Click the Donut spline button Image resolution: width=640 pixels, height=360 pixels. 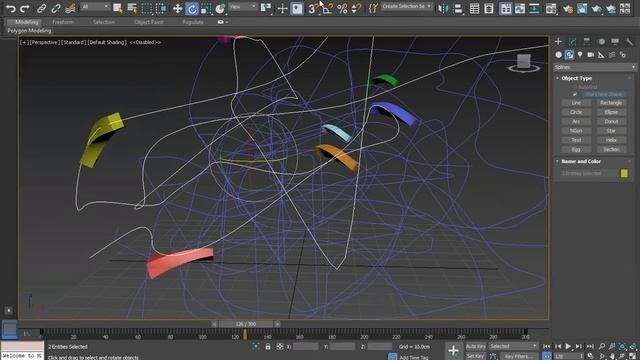pyautogui.click(x=611, y=121)
